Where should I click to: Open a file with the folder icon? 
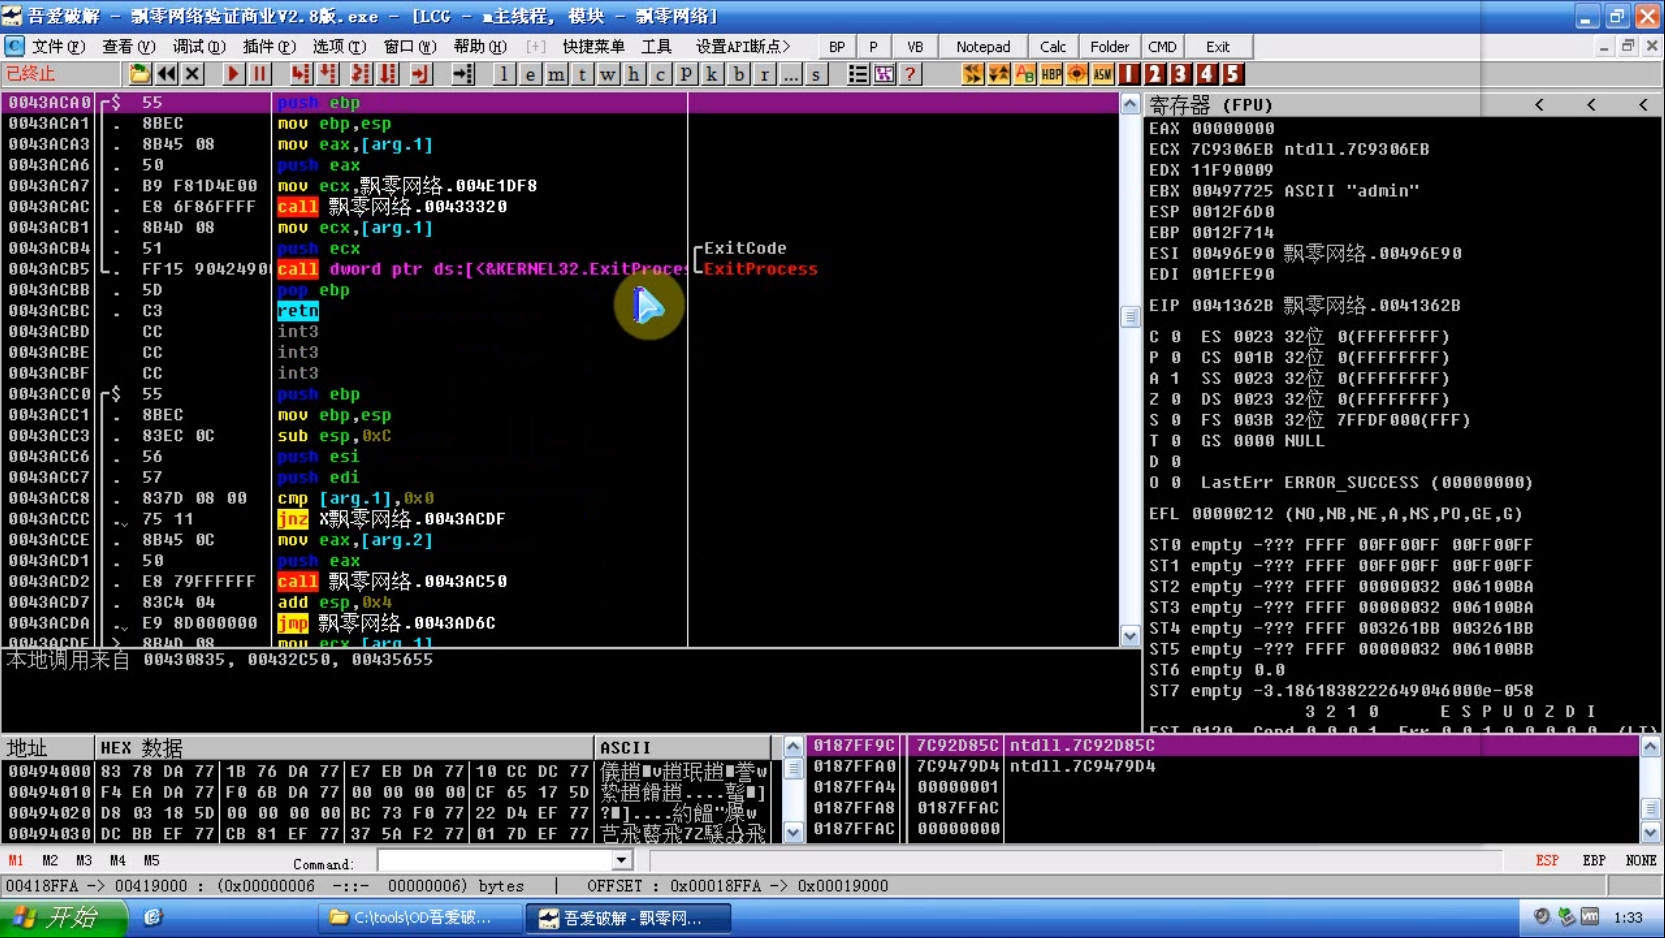click(x=139, y=74)
